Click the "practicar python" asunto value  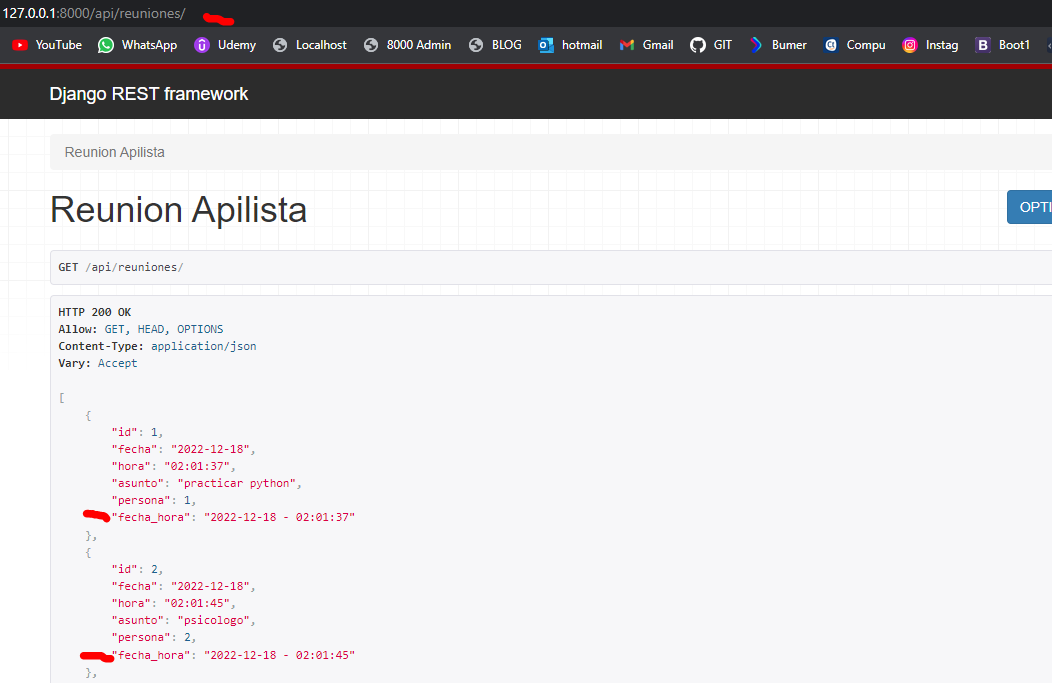tap(235, 483)
